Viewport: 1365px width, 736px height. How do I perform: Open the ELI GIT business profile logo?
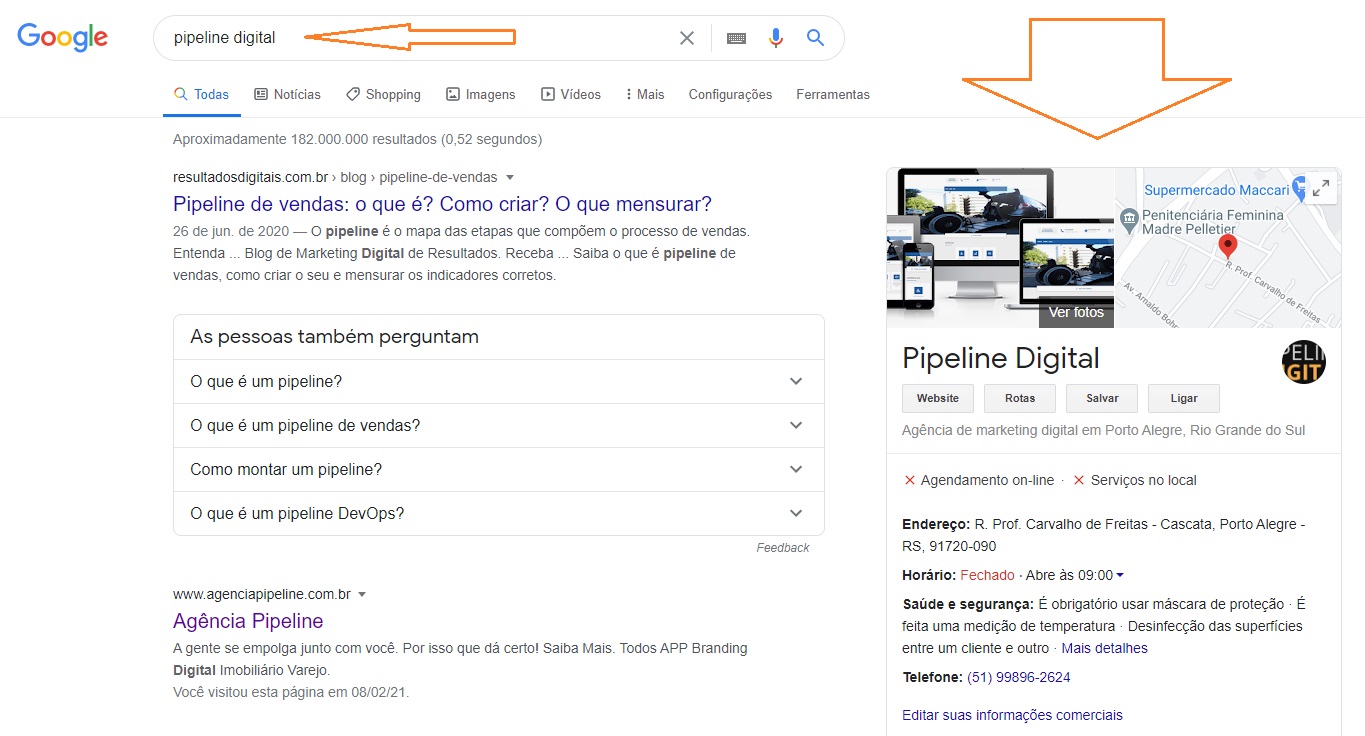pos(1304,362)
